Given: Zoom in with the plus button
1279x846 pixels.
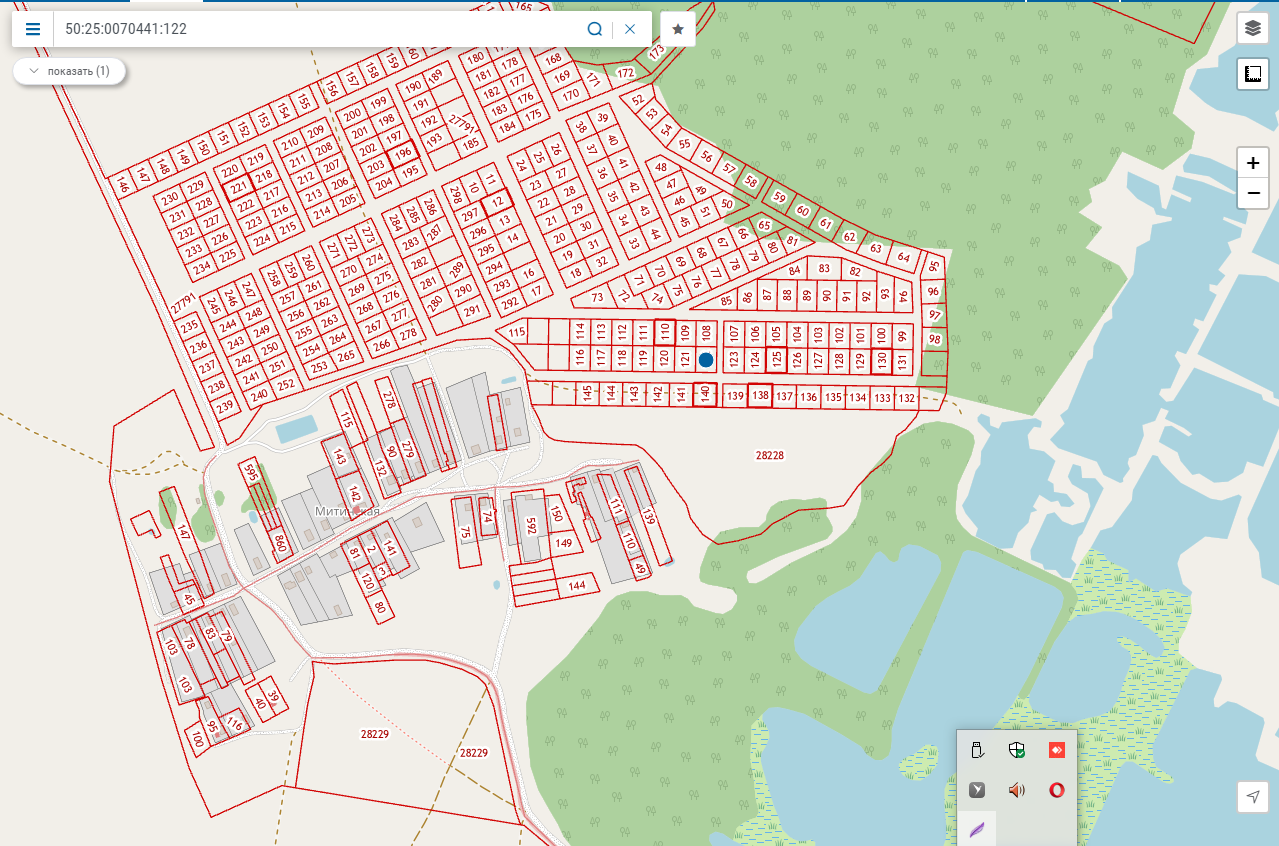Looking at the screenshot, I should 1253,163.
